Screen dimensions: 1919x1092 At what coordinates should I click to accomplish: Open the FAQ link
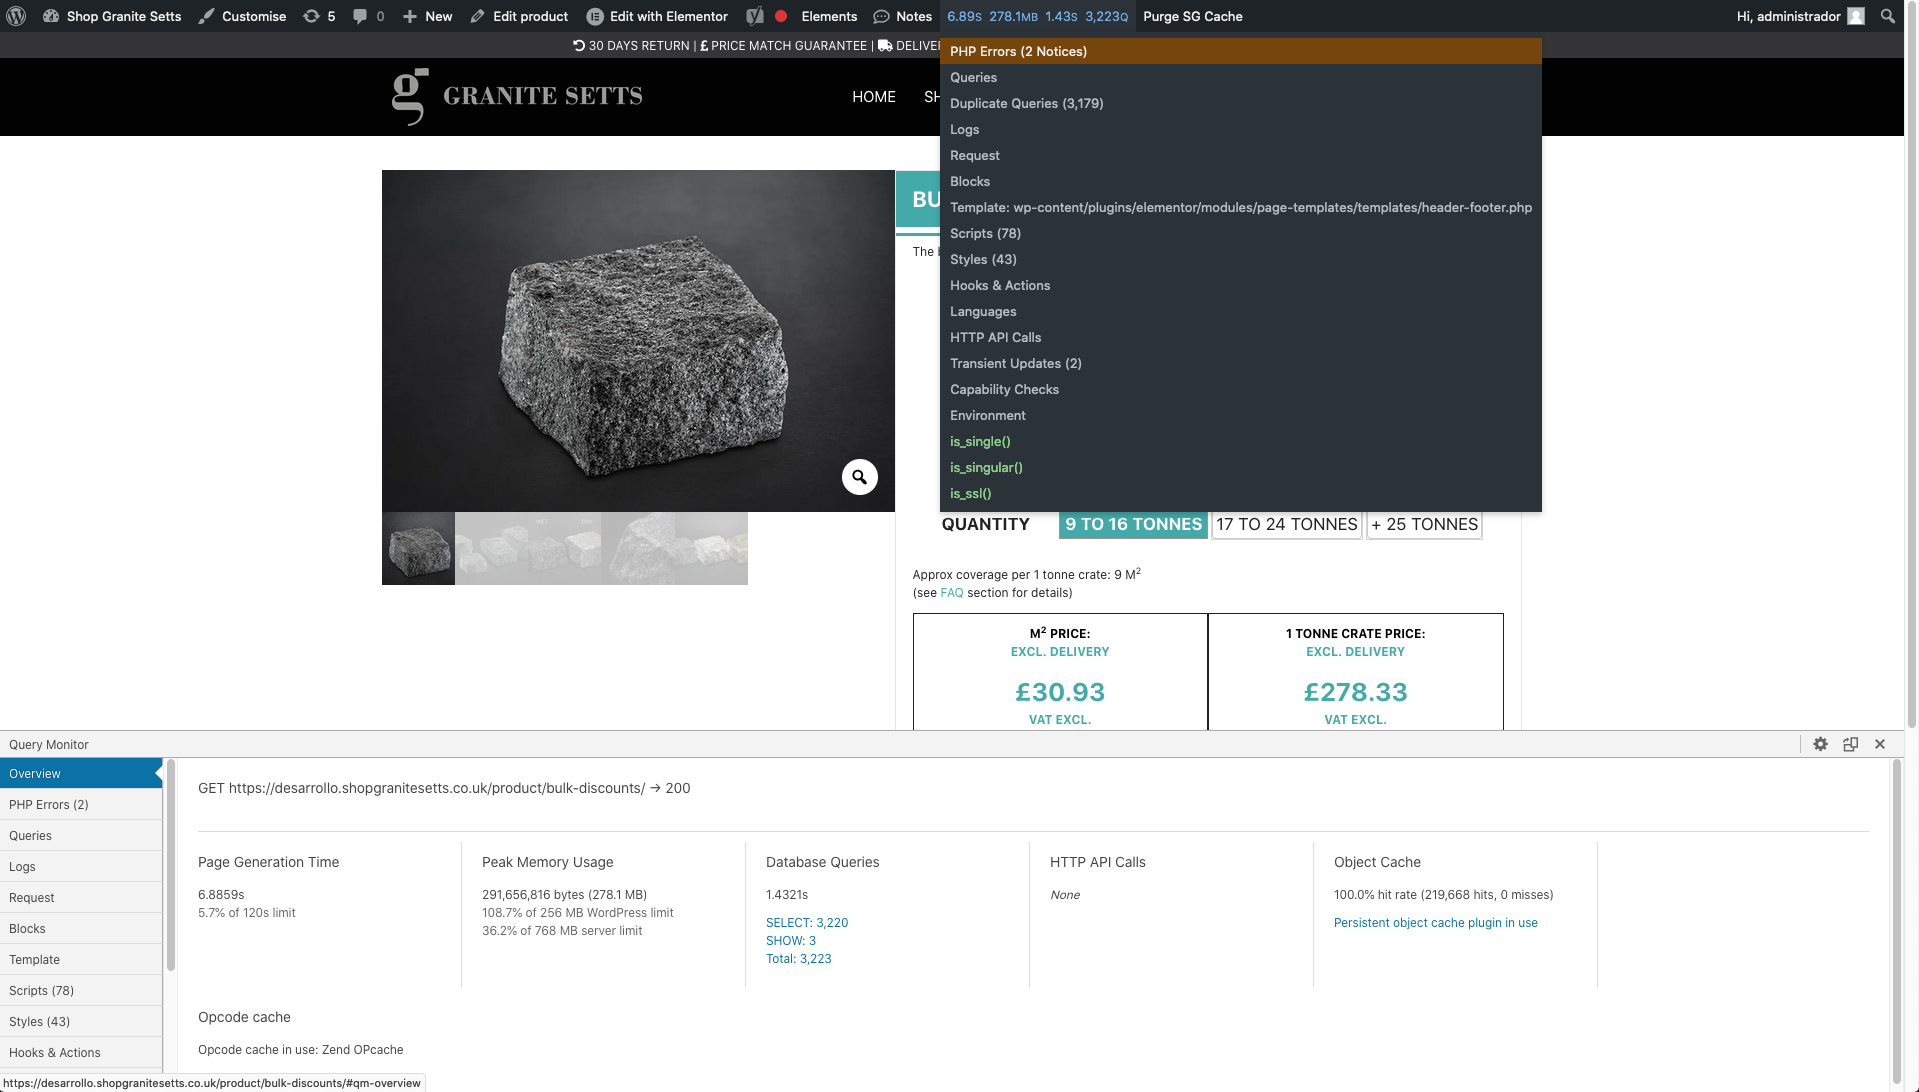coord(951,593)
